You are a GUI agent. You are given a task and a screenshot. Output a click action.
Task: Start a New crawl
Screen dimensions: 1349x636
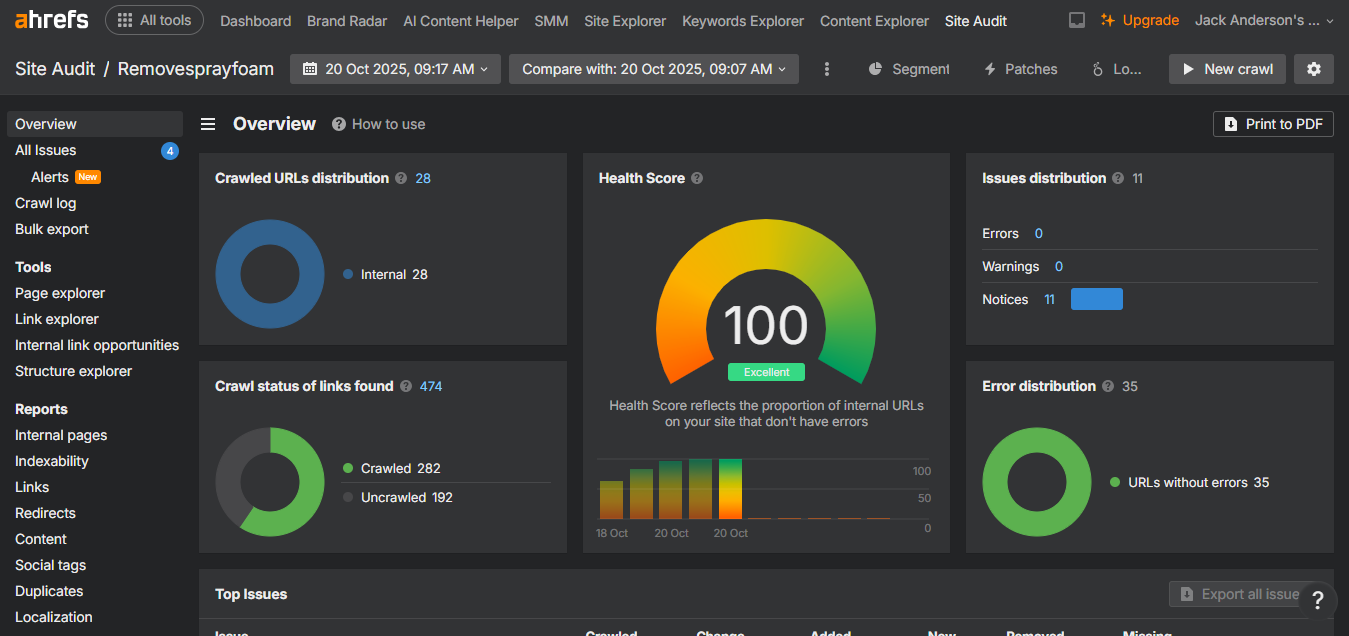1227,69
